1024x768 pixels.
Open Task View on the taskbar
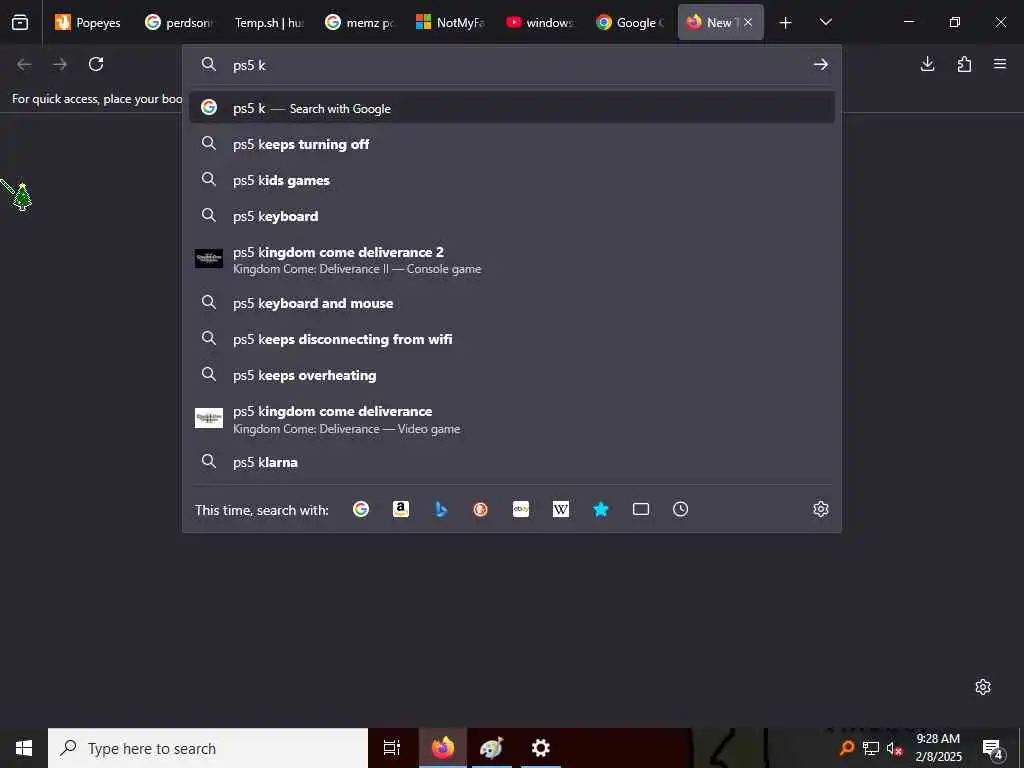coord(392,748)
